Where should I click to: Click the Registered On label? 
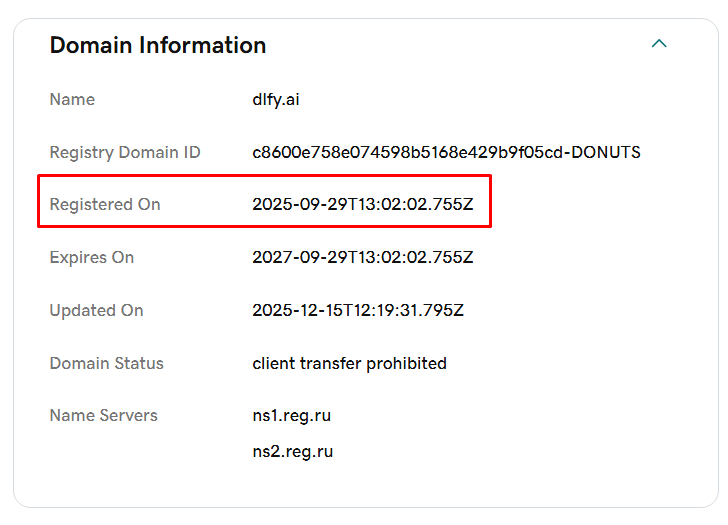(105, 204)
